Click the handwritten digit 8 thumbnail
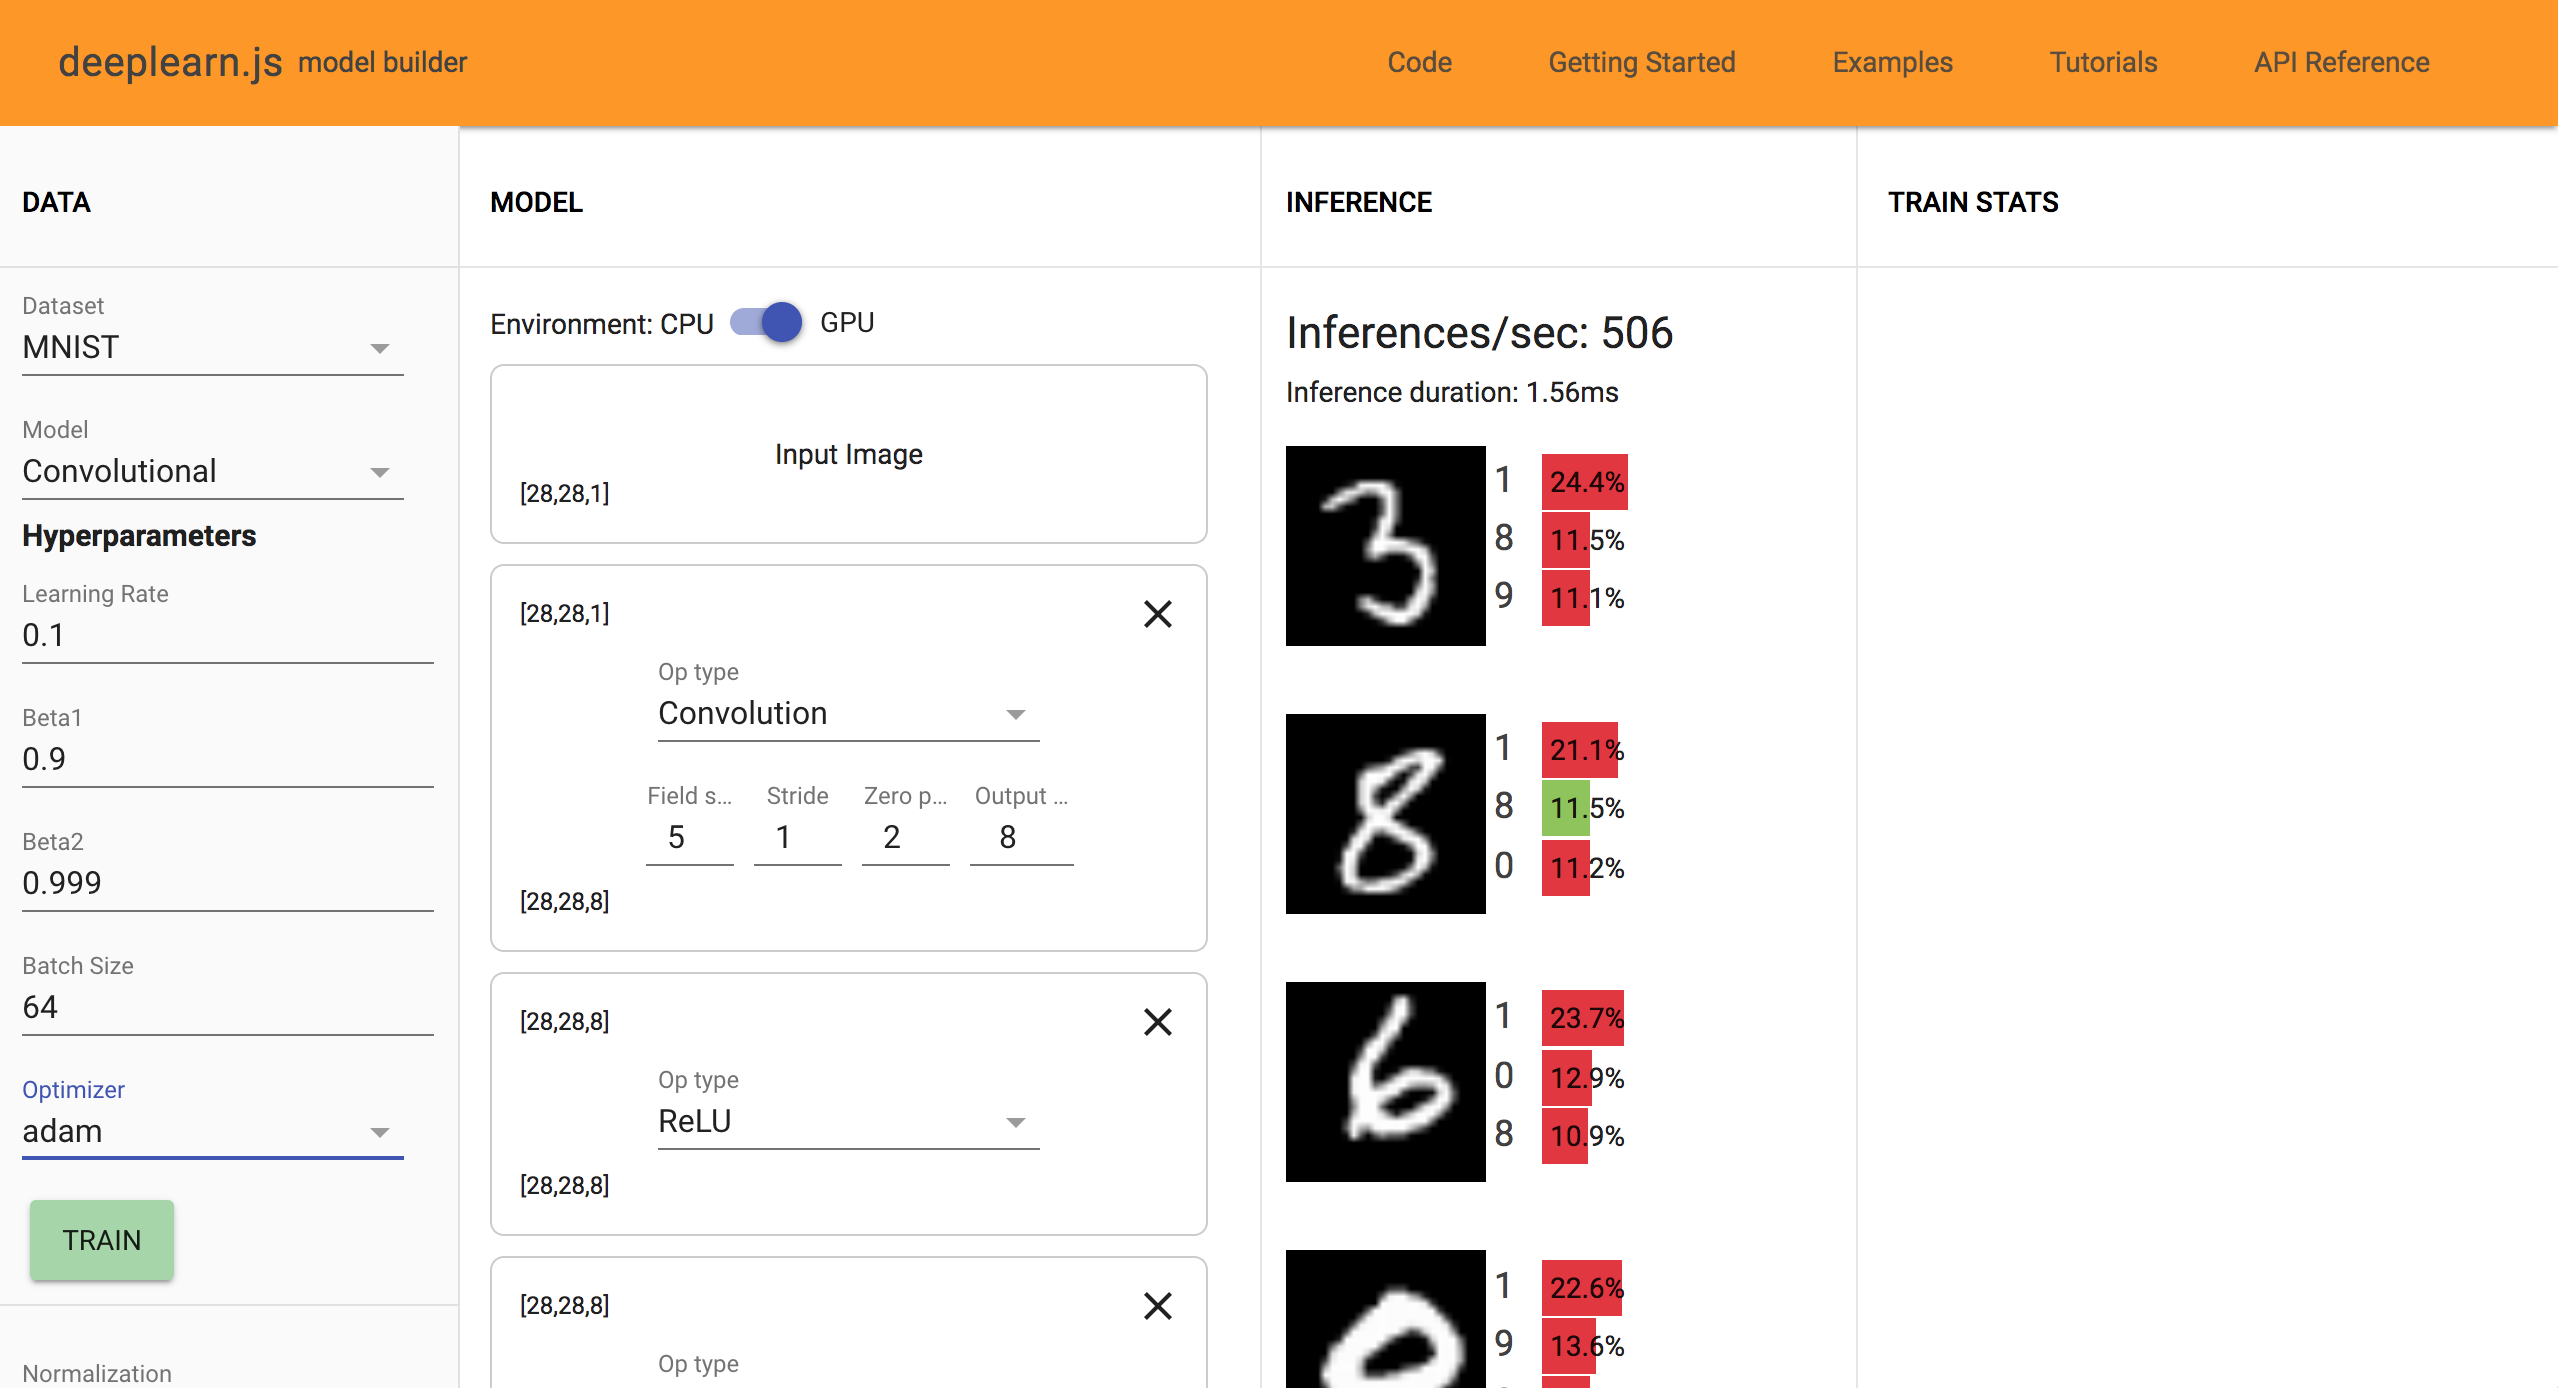Screen dimensions: 2558x1388 point(1385,812)
